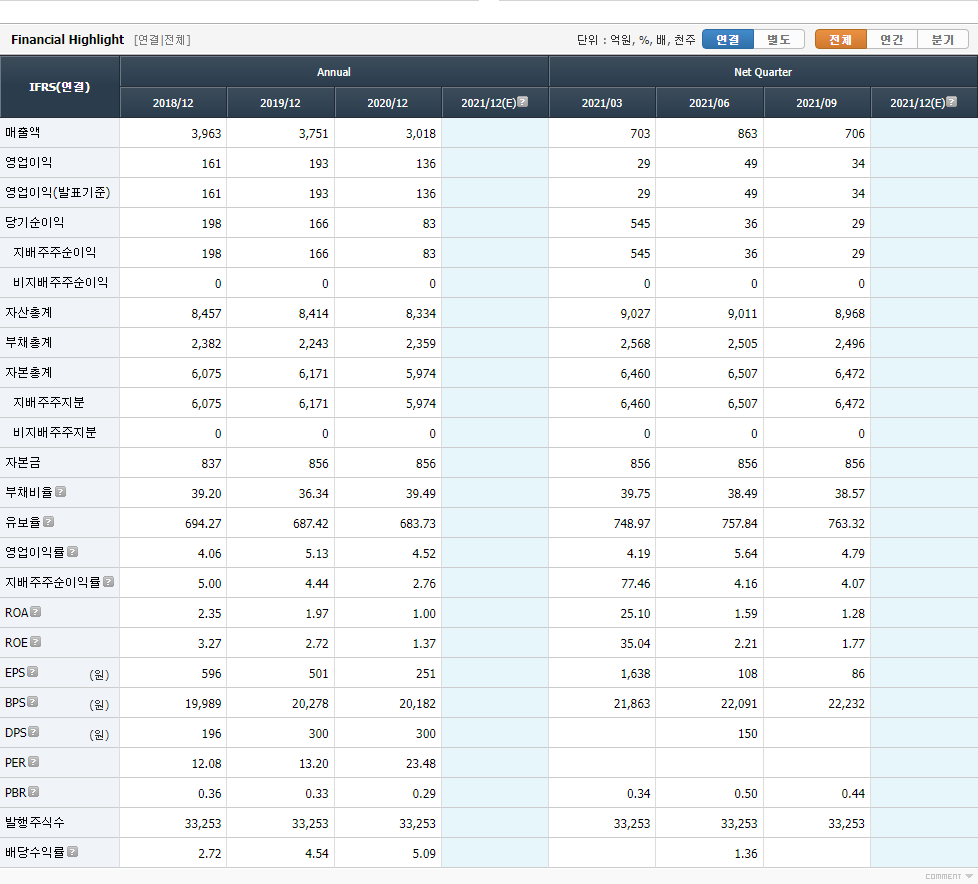Click the 2018/12 column header
Screen dimensions: 978x884
click(173, 103)
